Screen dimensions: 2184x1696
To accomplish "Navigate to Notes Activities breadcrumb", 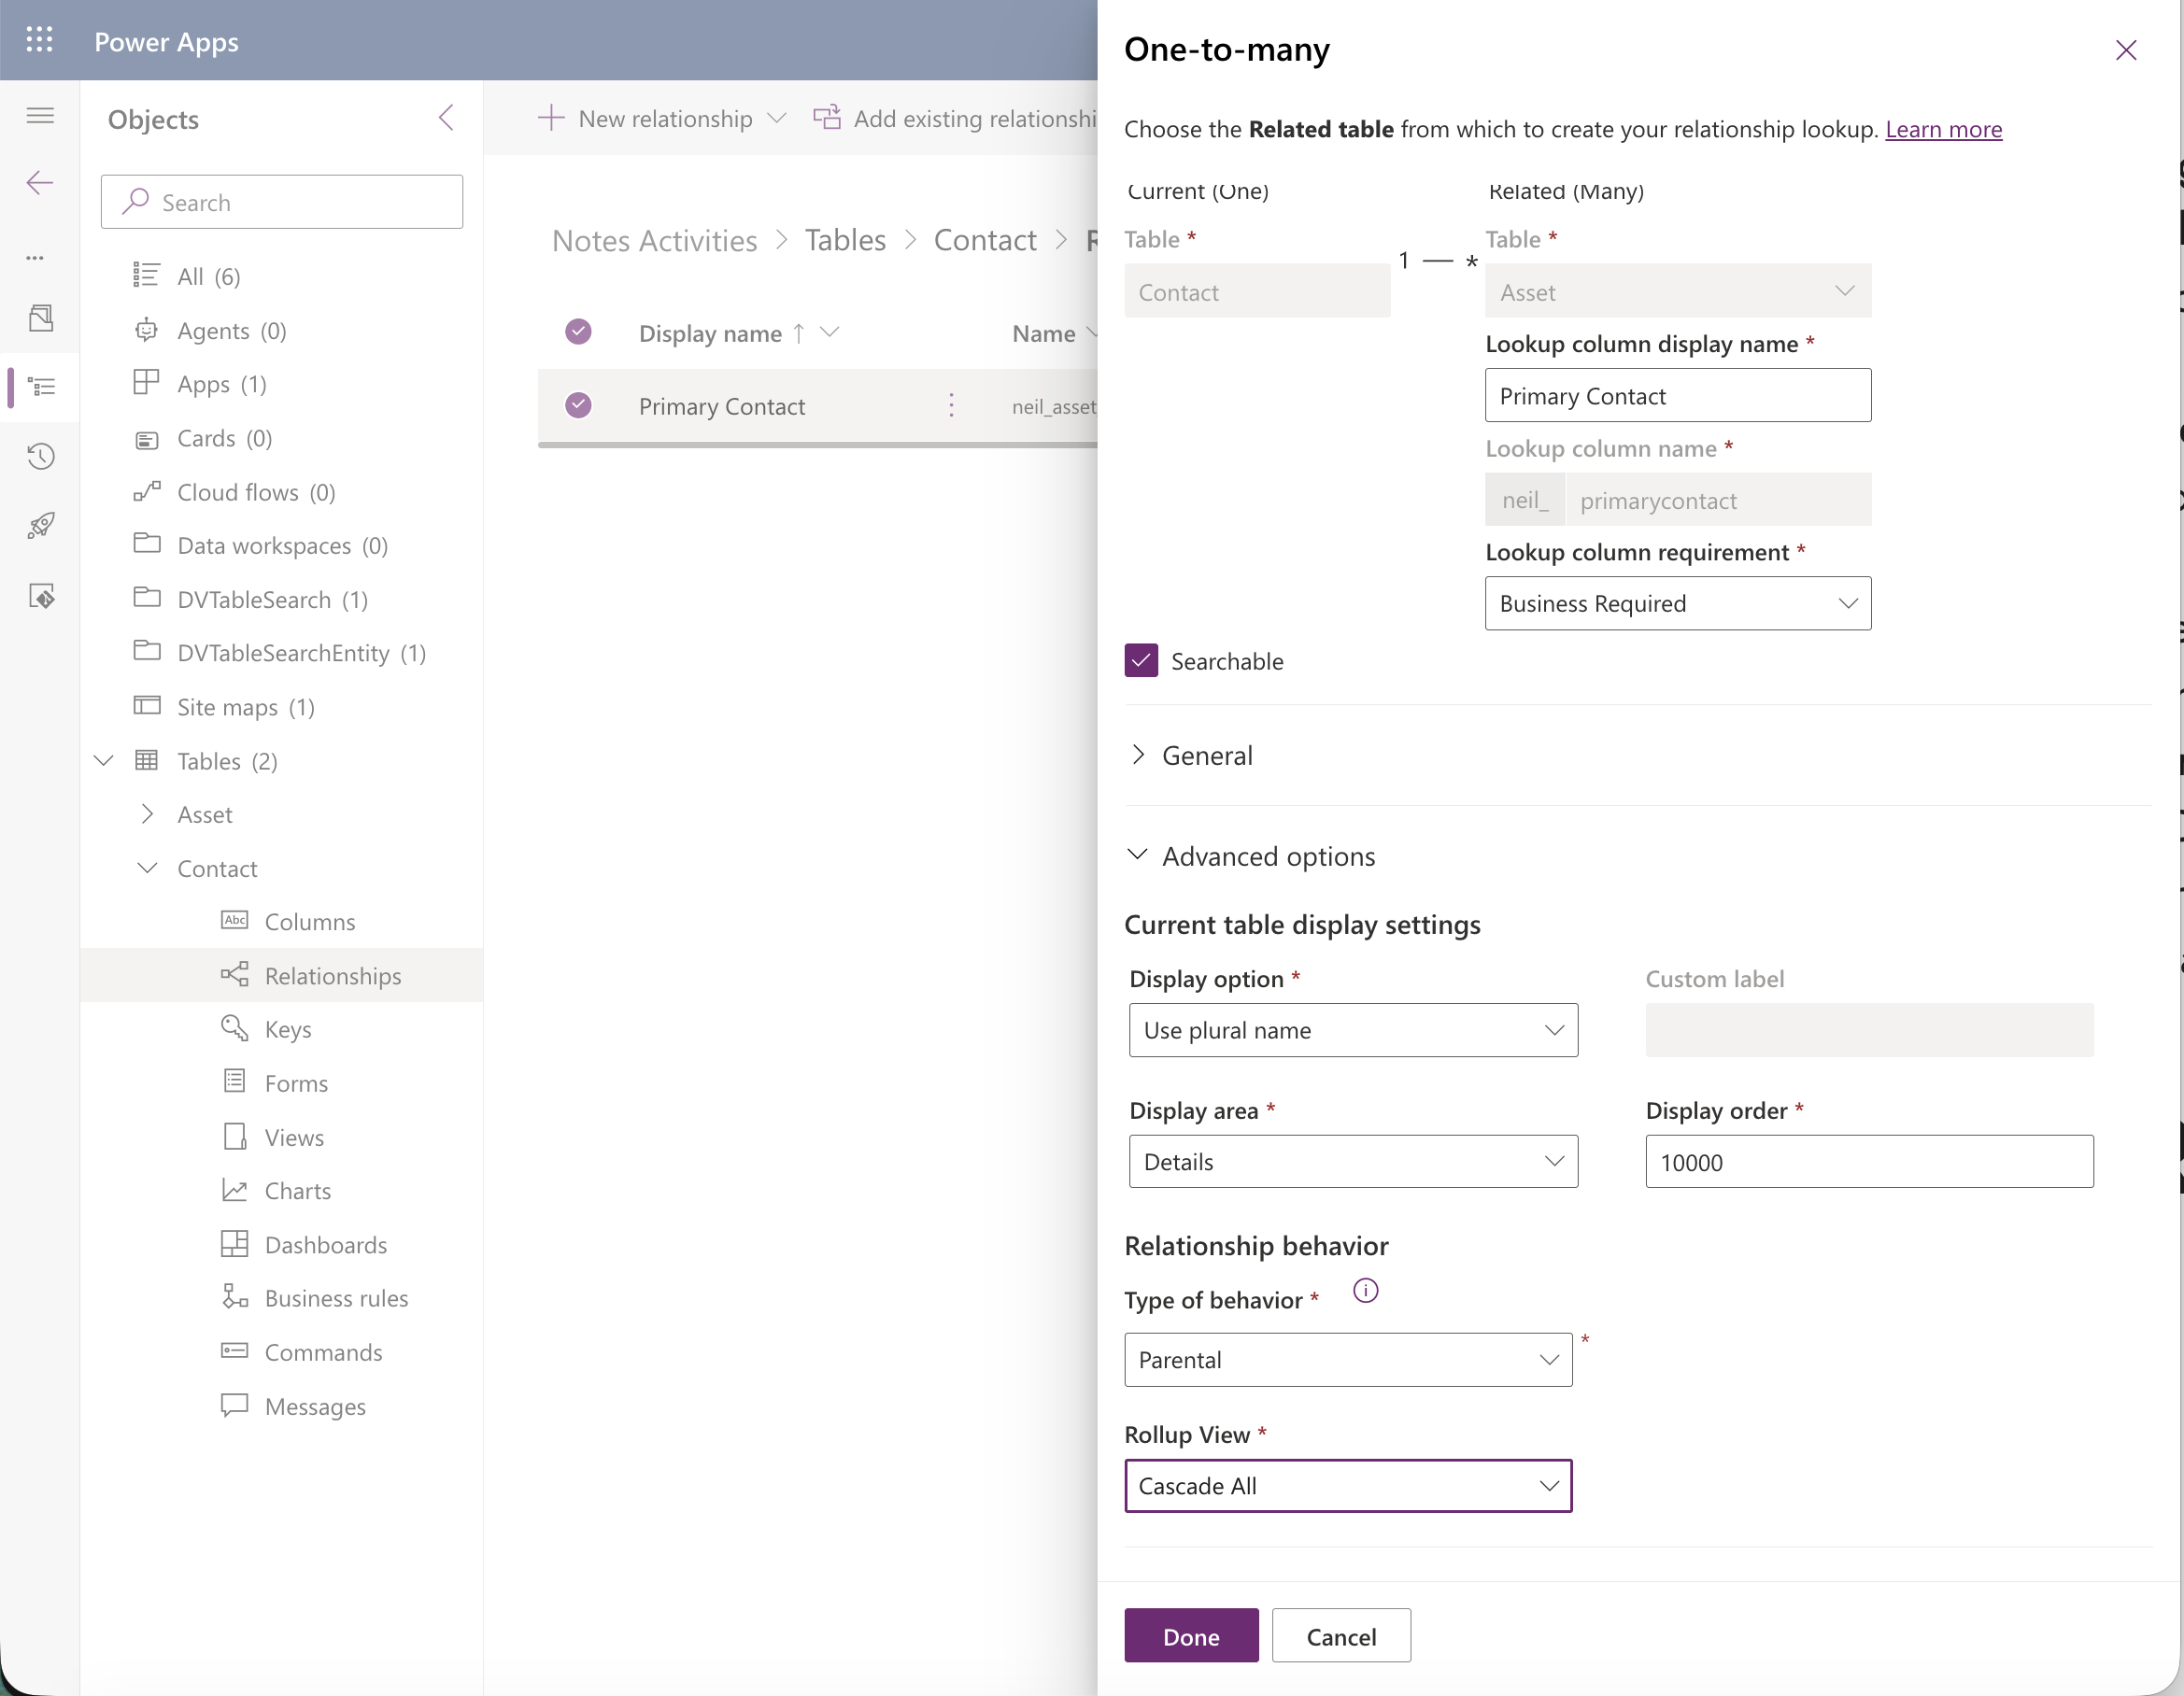I will point(654,240).
